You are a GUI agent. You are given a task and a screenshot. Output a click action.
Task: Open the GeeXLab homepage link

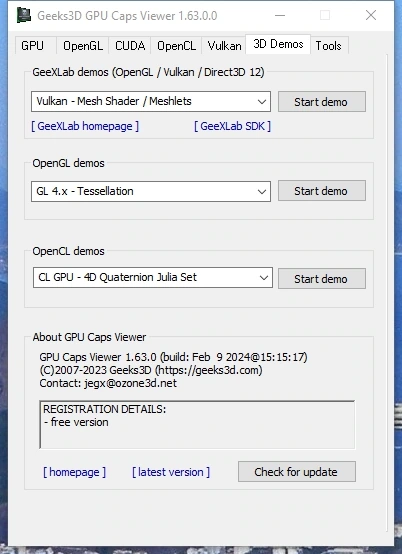click(85, 126)
